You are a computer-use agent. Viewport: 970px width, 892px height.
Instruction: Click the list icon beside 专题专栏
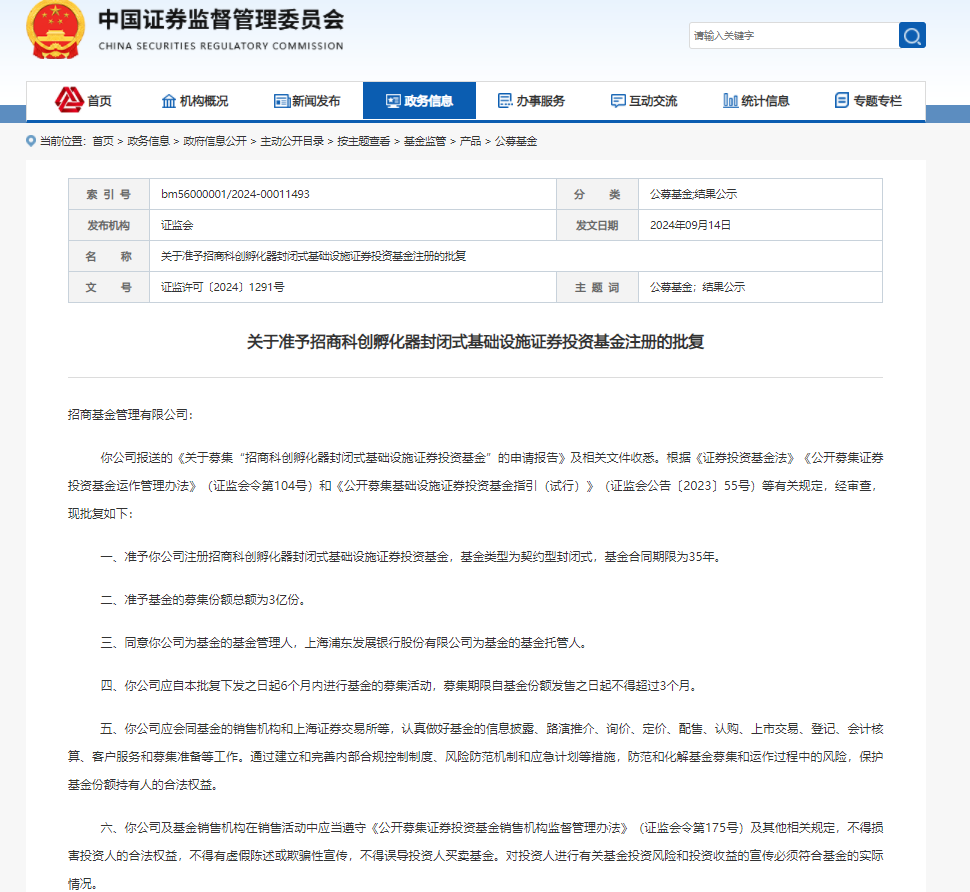842,100
